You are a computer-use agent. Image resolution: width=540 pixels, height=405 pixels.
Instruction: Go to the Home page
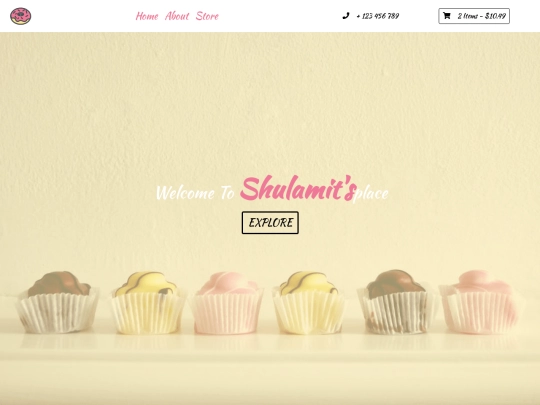pos(147,16)
